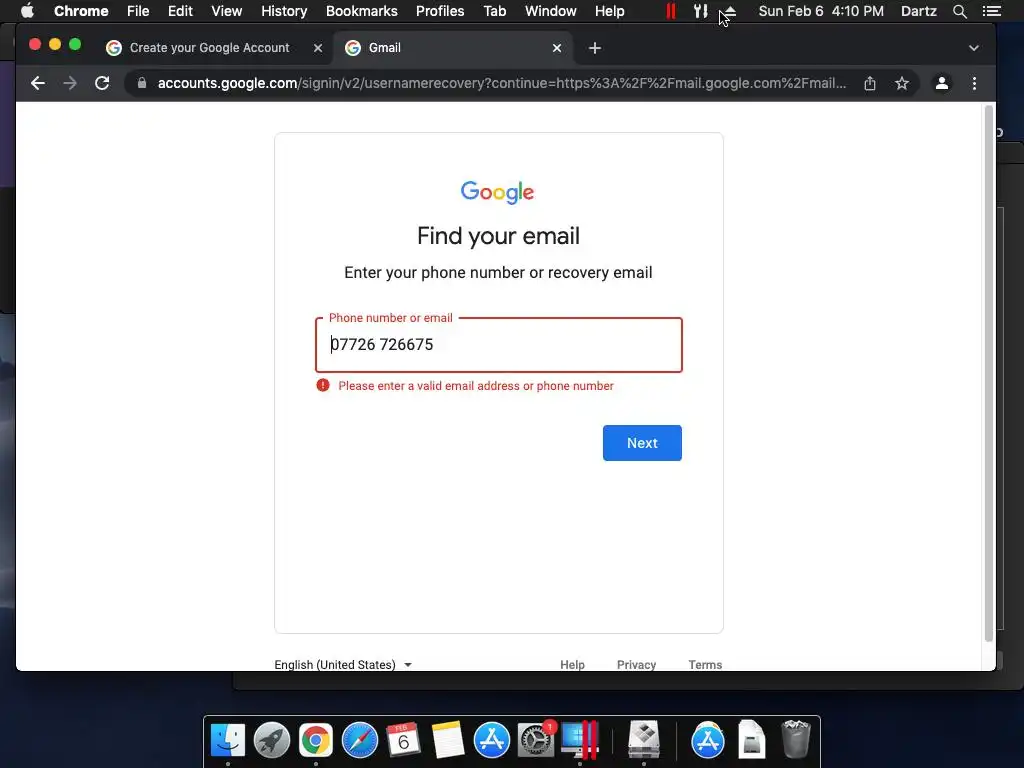This screenshot has width=1024, height=768.
Task: Bookmark this page with the star
Action: click(902, 83)
